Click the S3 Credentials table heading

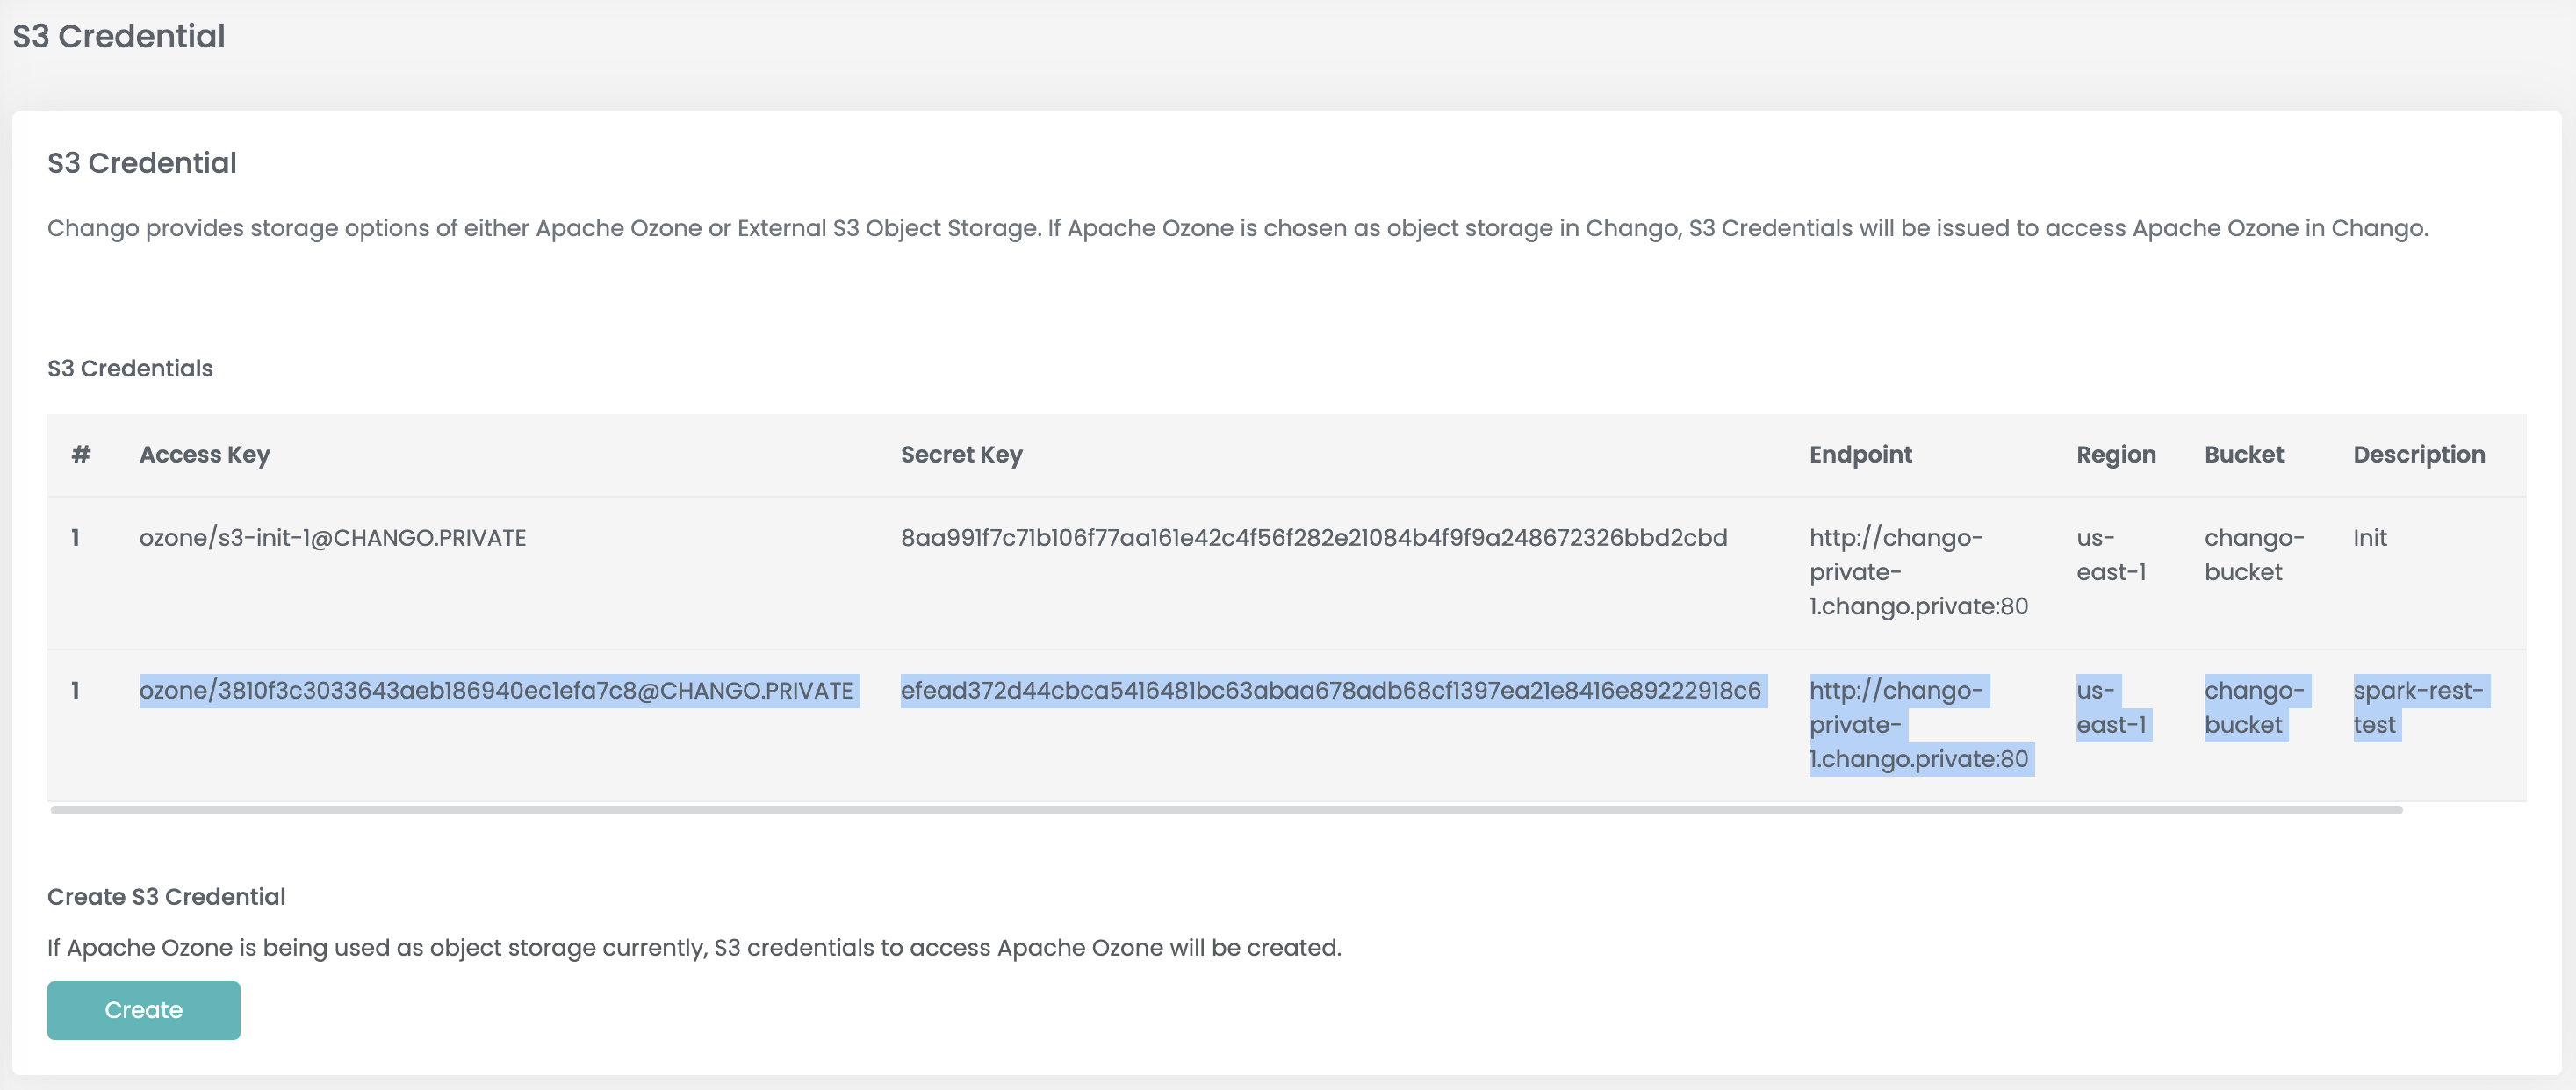(x=130, y=369)
